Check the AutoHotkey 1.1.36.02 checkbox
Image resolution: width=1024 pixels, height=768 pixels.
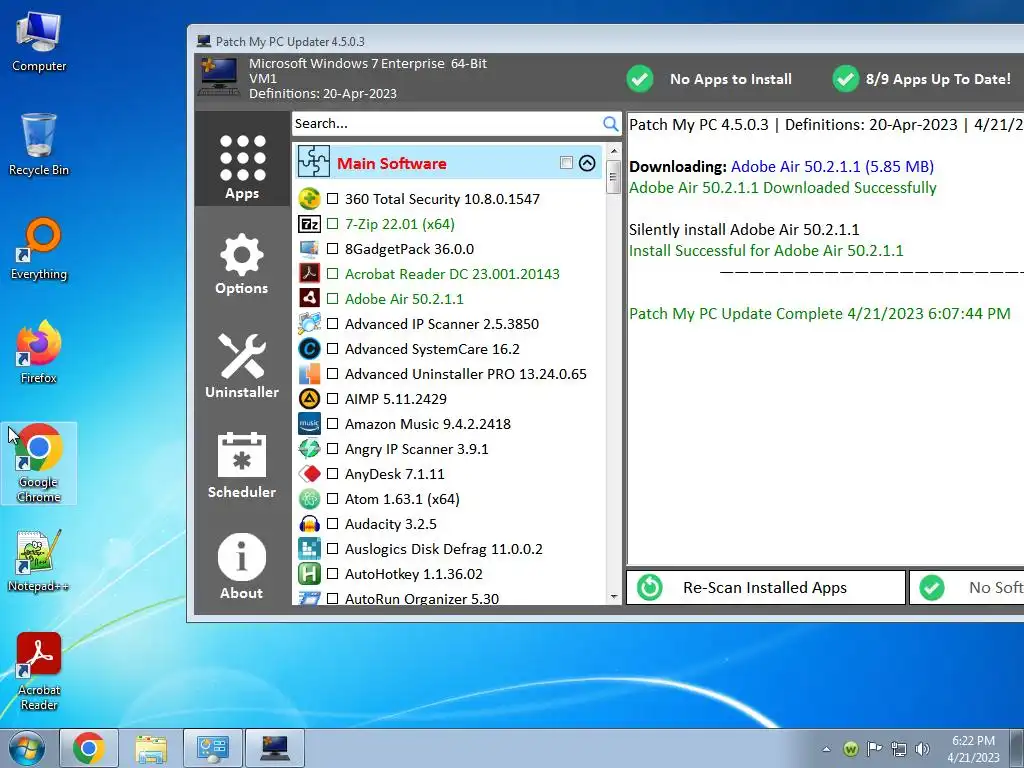tap(332, 573)
